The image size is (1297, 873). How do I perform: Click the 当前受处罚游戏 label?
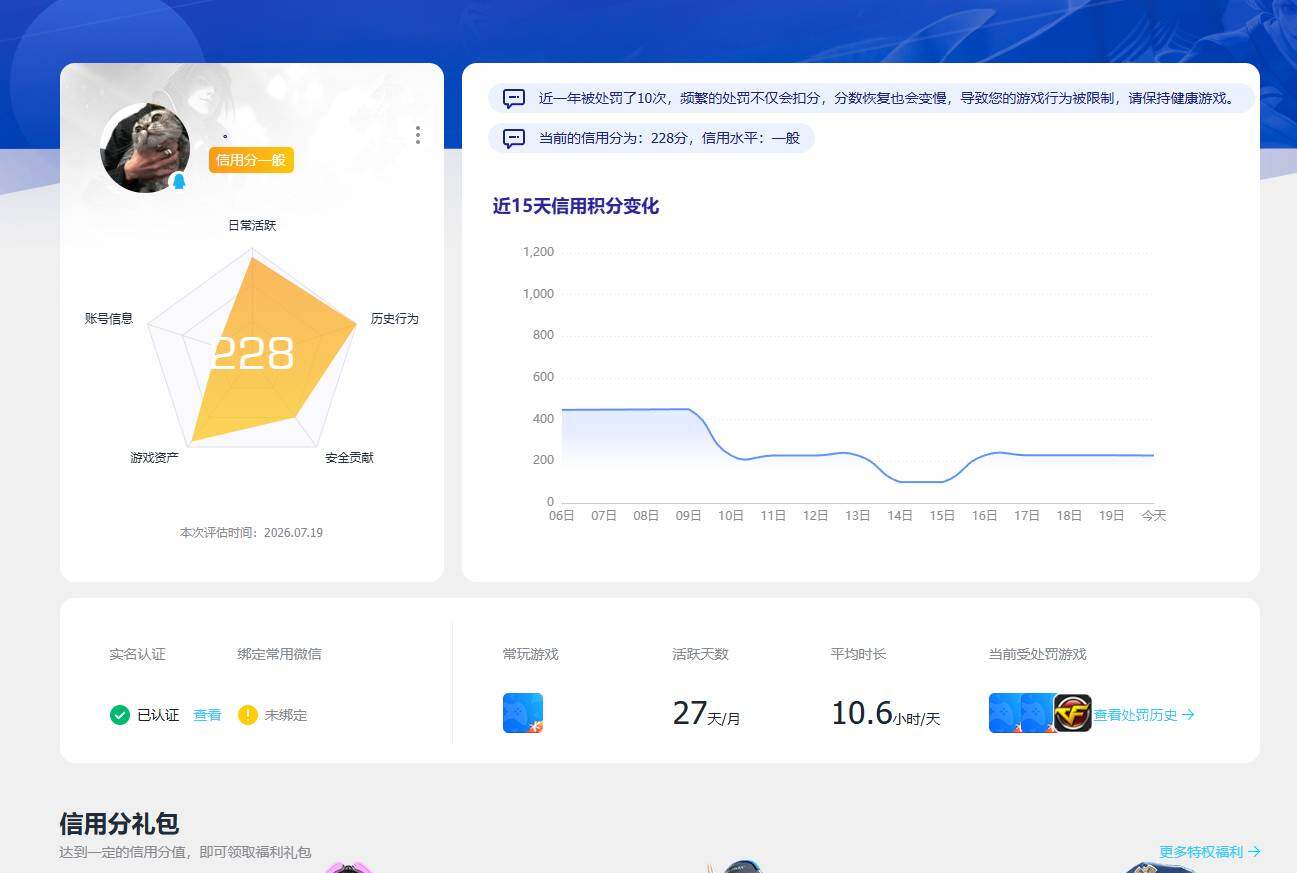coord(1037,654)
